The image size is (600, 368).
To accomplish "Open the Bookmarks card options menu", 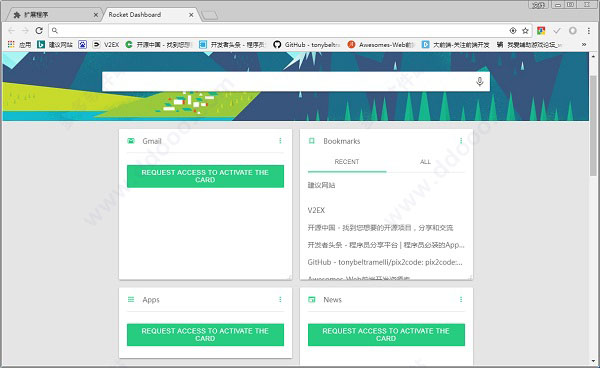I will (x=461, y=141).
